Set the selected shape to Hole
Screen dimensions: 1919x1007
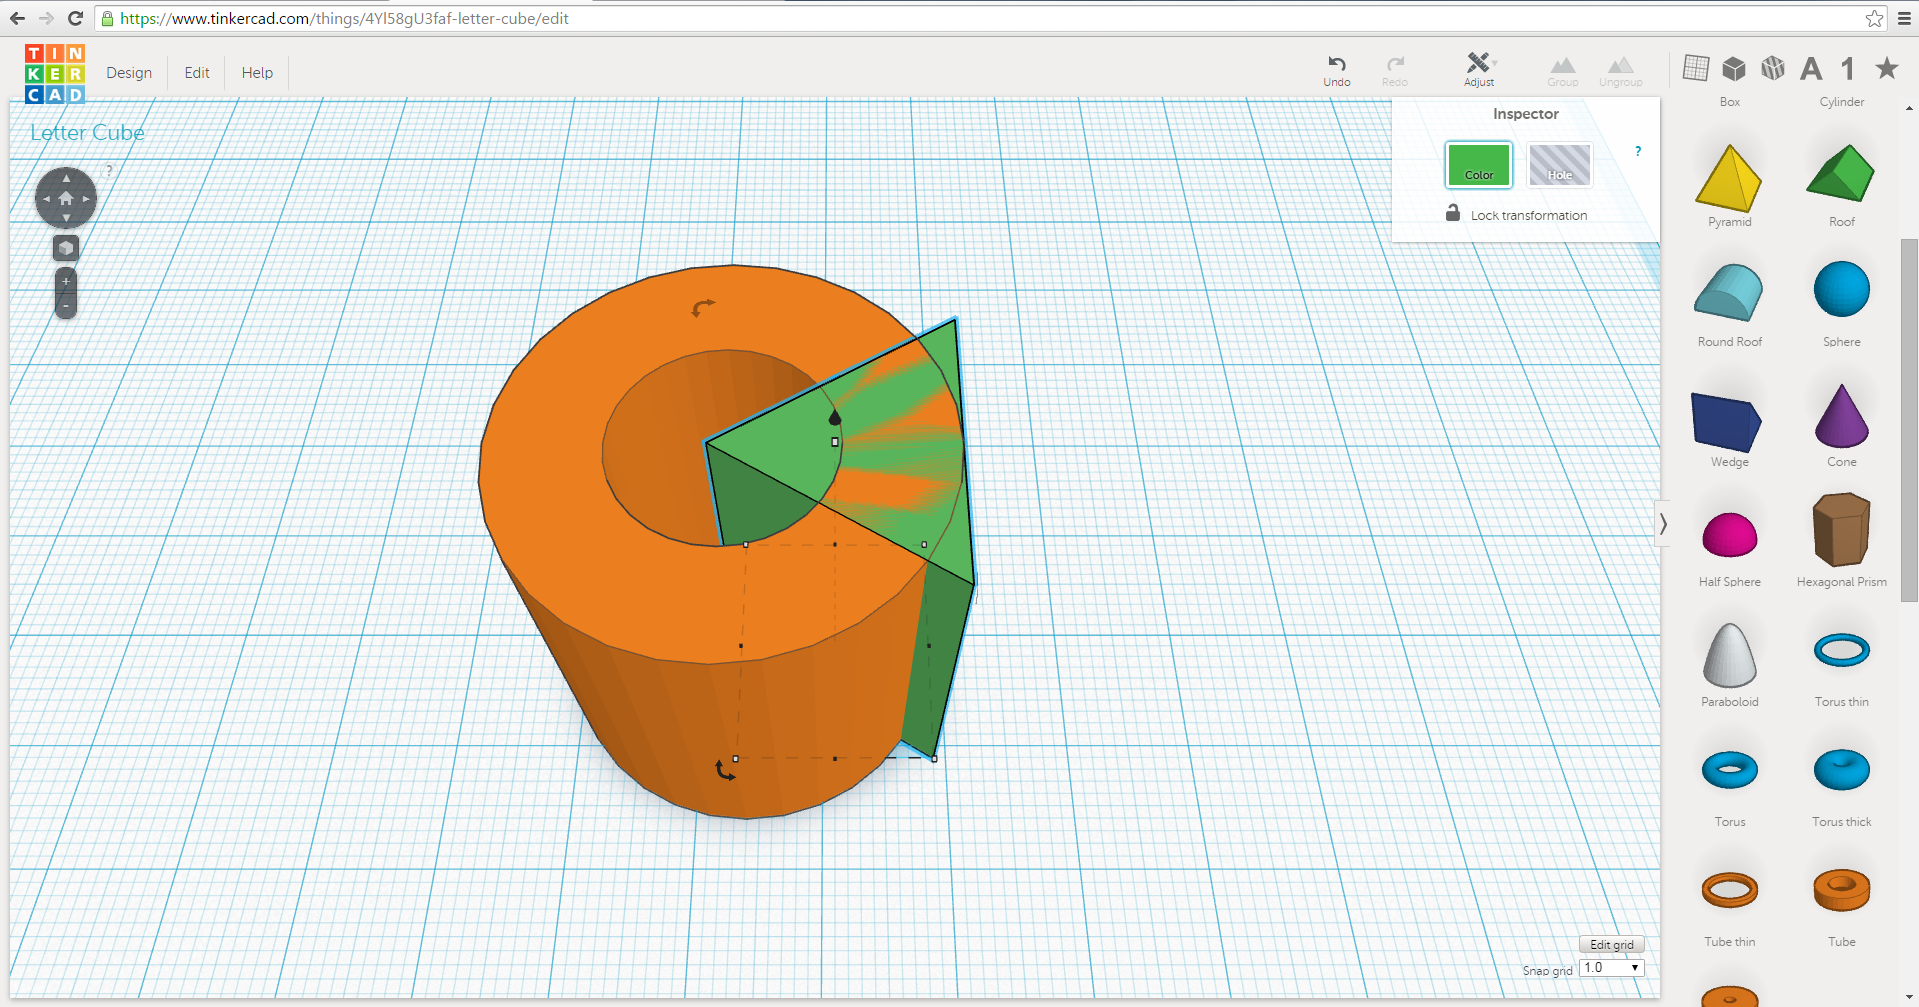coord(1558,164)
